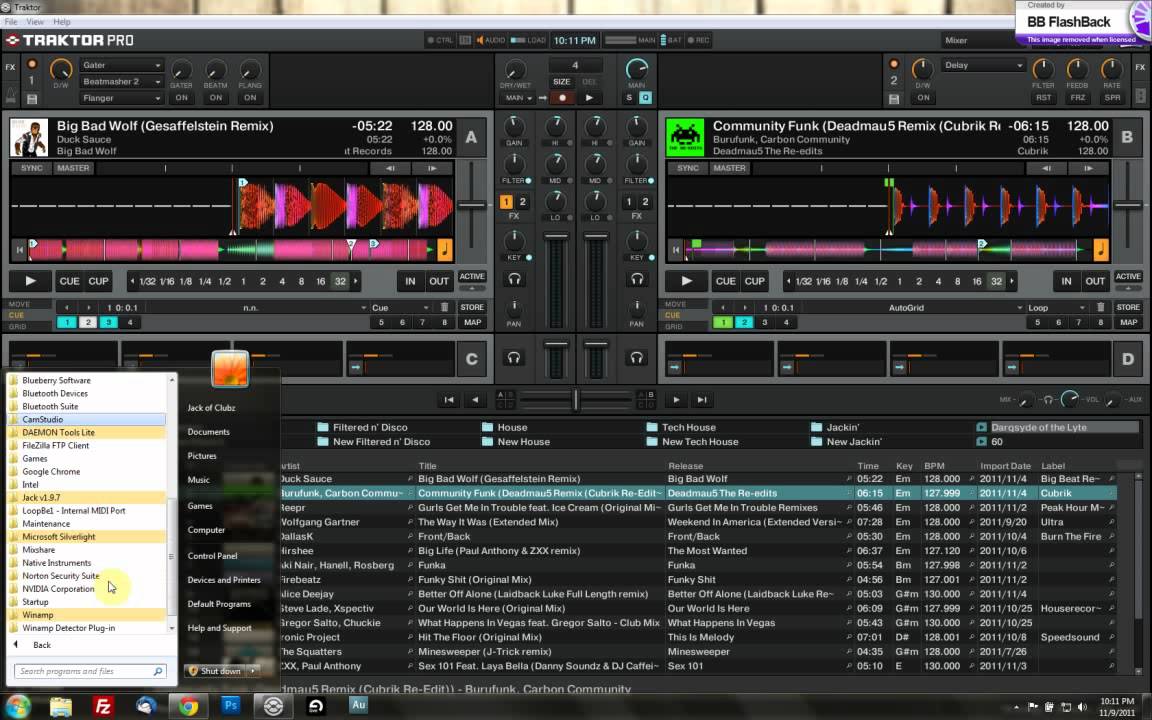Image resolution: width=1152 pixels, height=720 pixels.
Task: Click loop OUT button on deck B
Action: (1095, 281)
